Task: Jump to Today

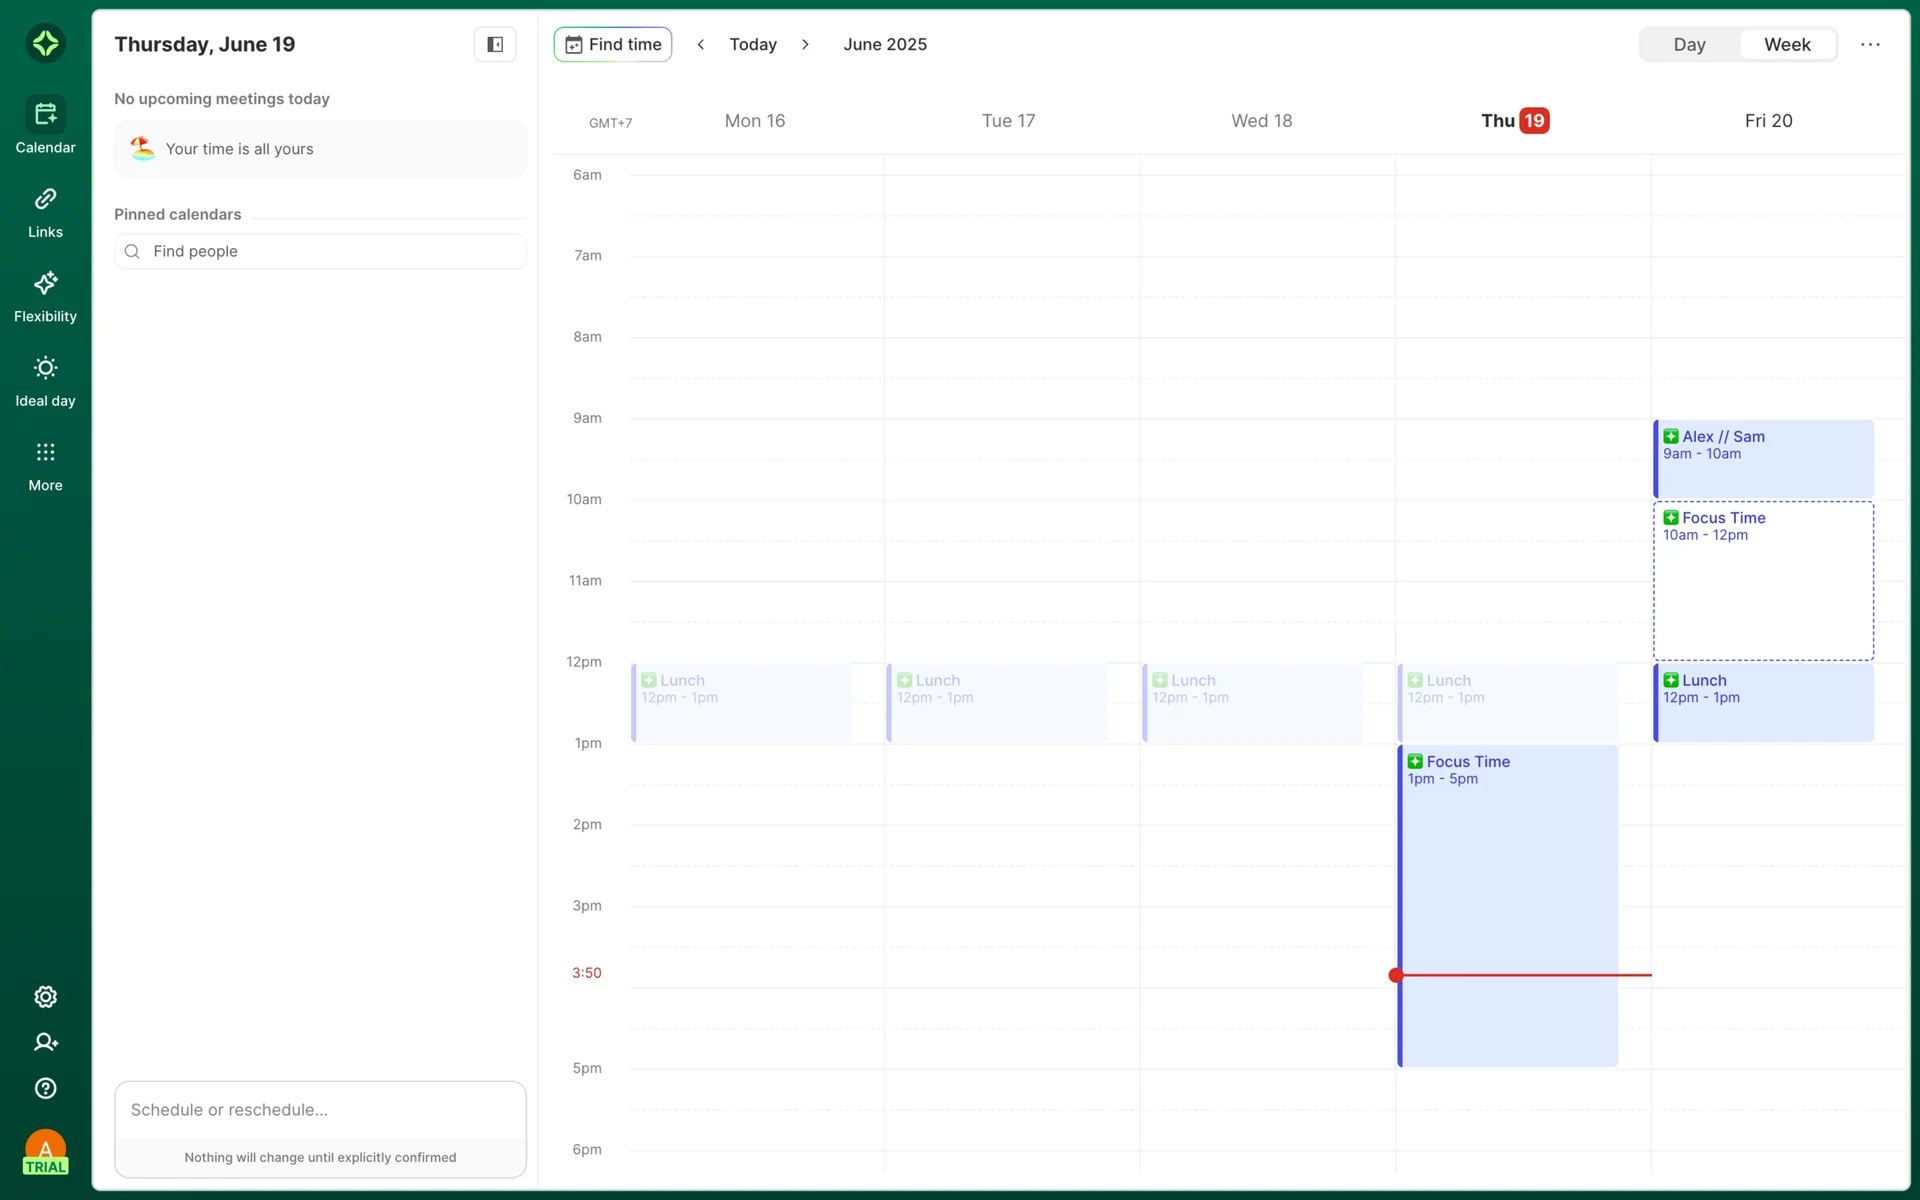Action: tap(752, 44)
